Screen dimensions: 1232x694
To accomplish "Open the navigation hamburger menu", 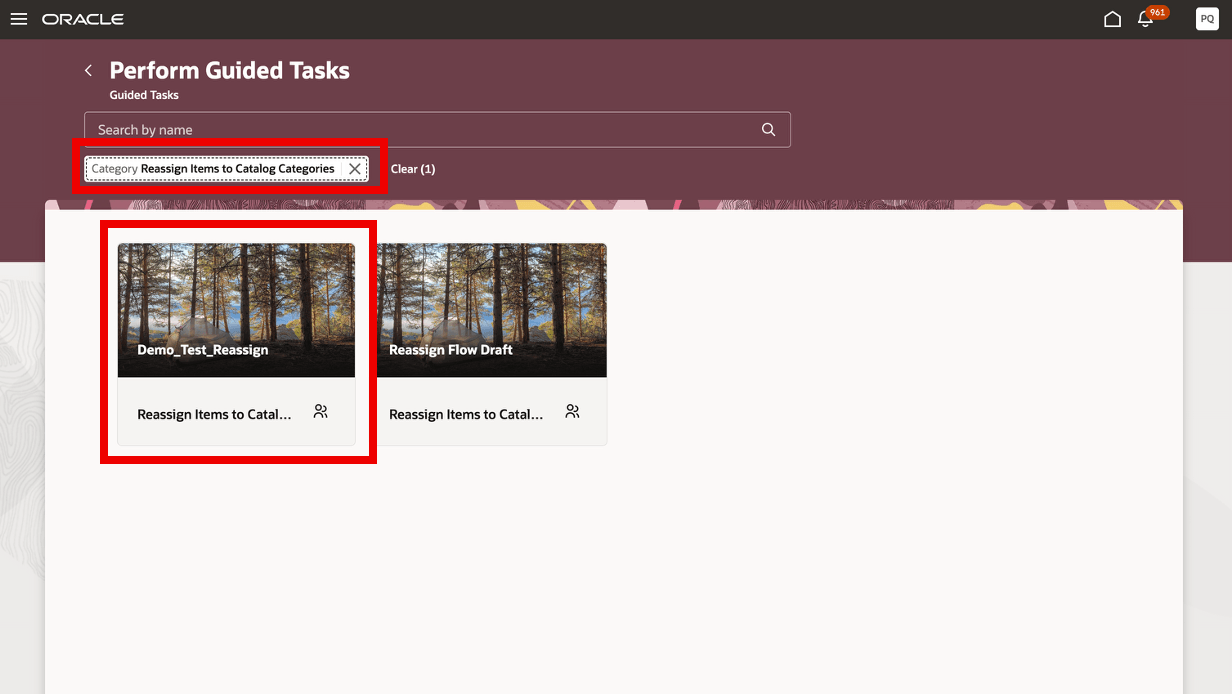I will (18, 18).
